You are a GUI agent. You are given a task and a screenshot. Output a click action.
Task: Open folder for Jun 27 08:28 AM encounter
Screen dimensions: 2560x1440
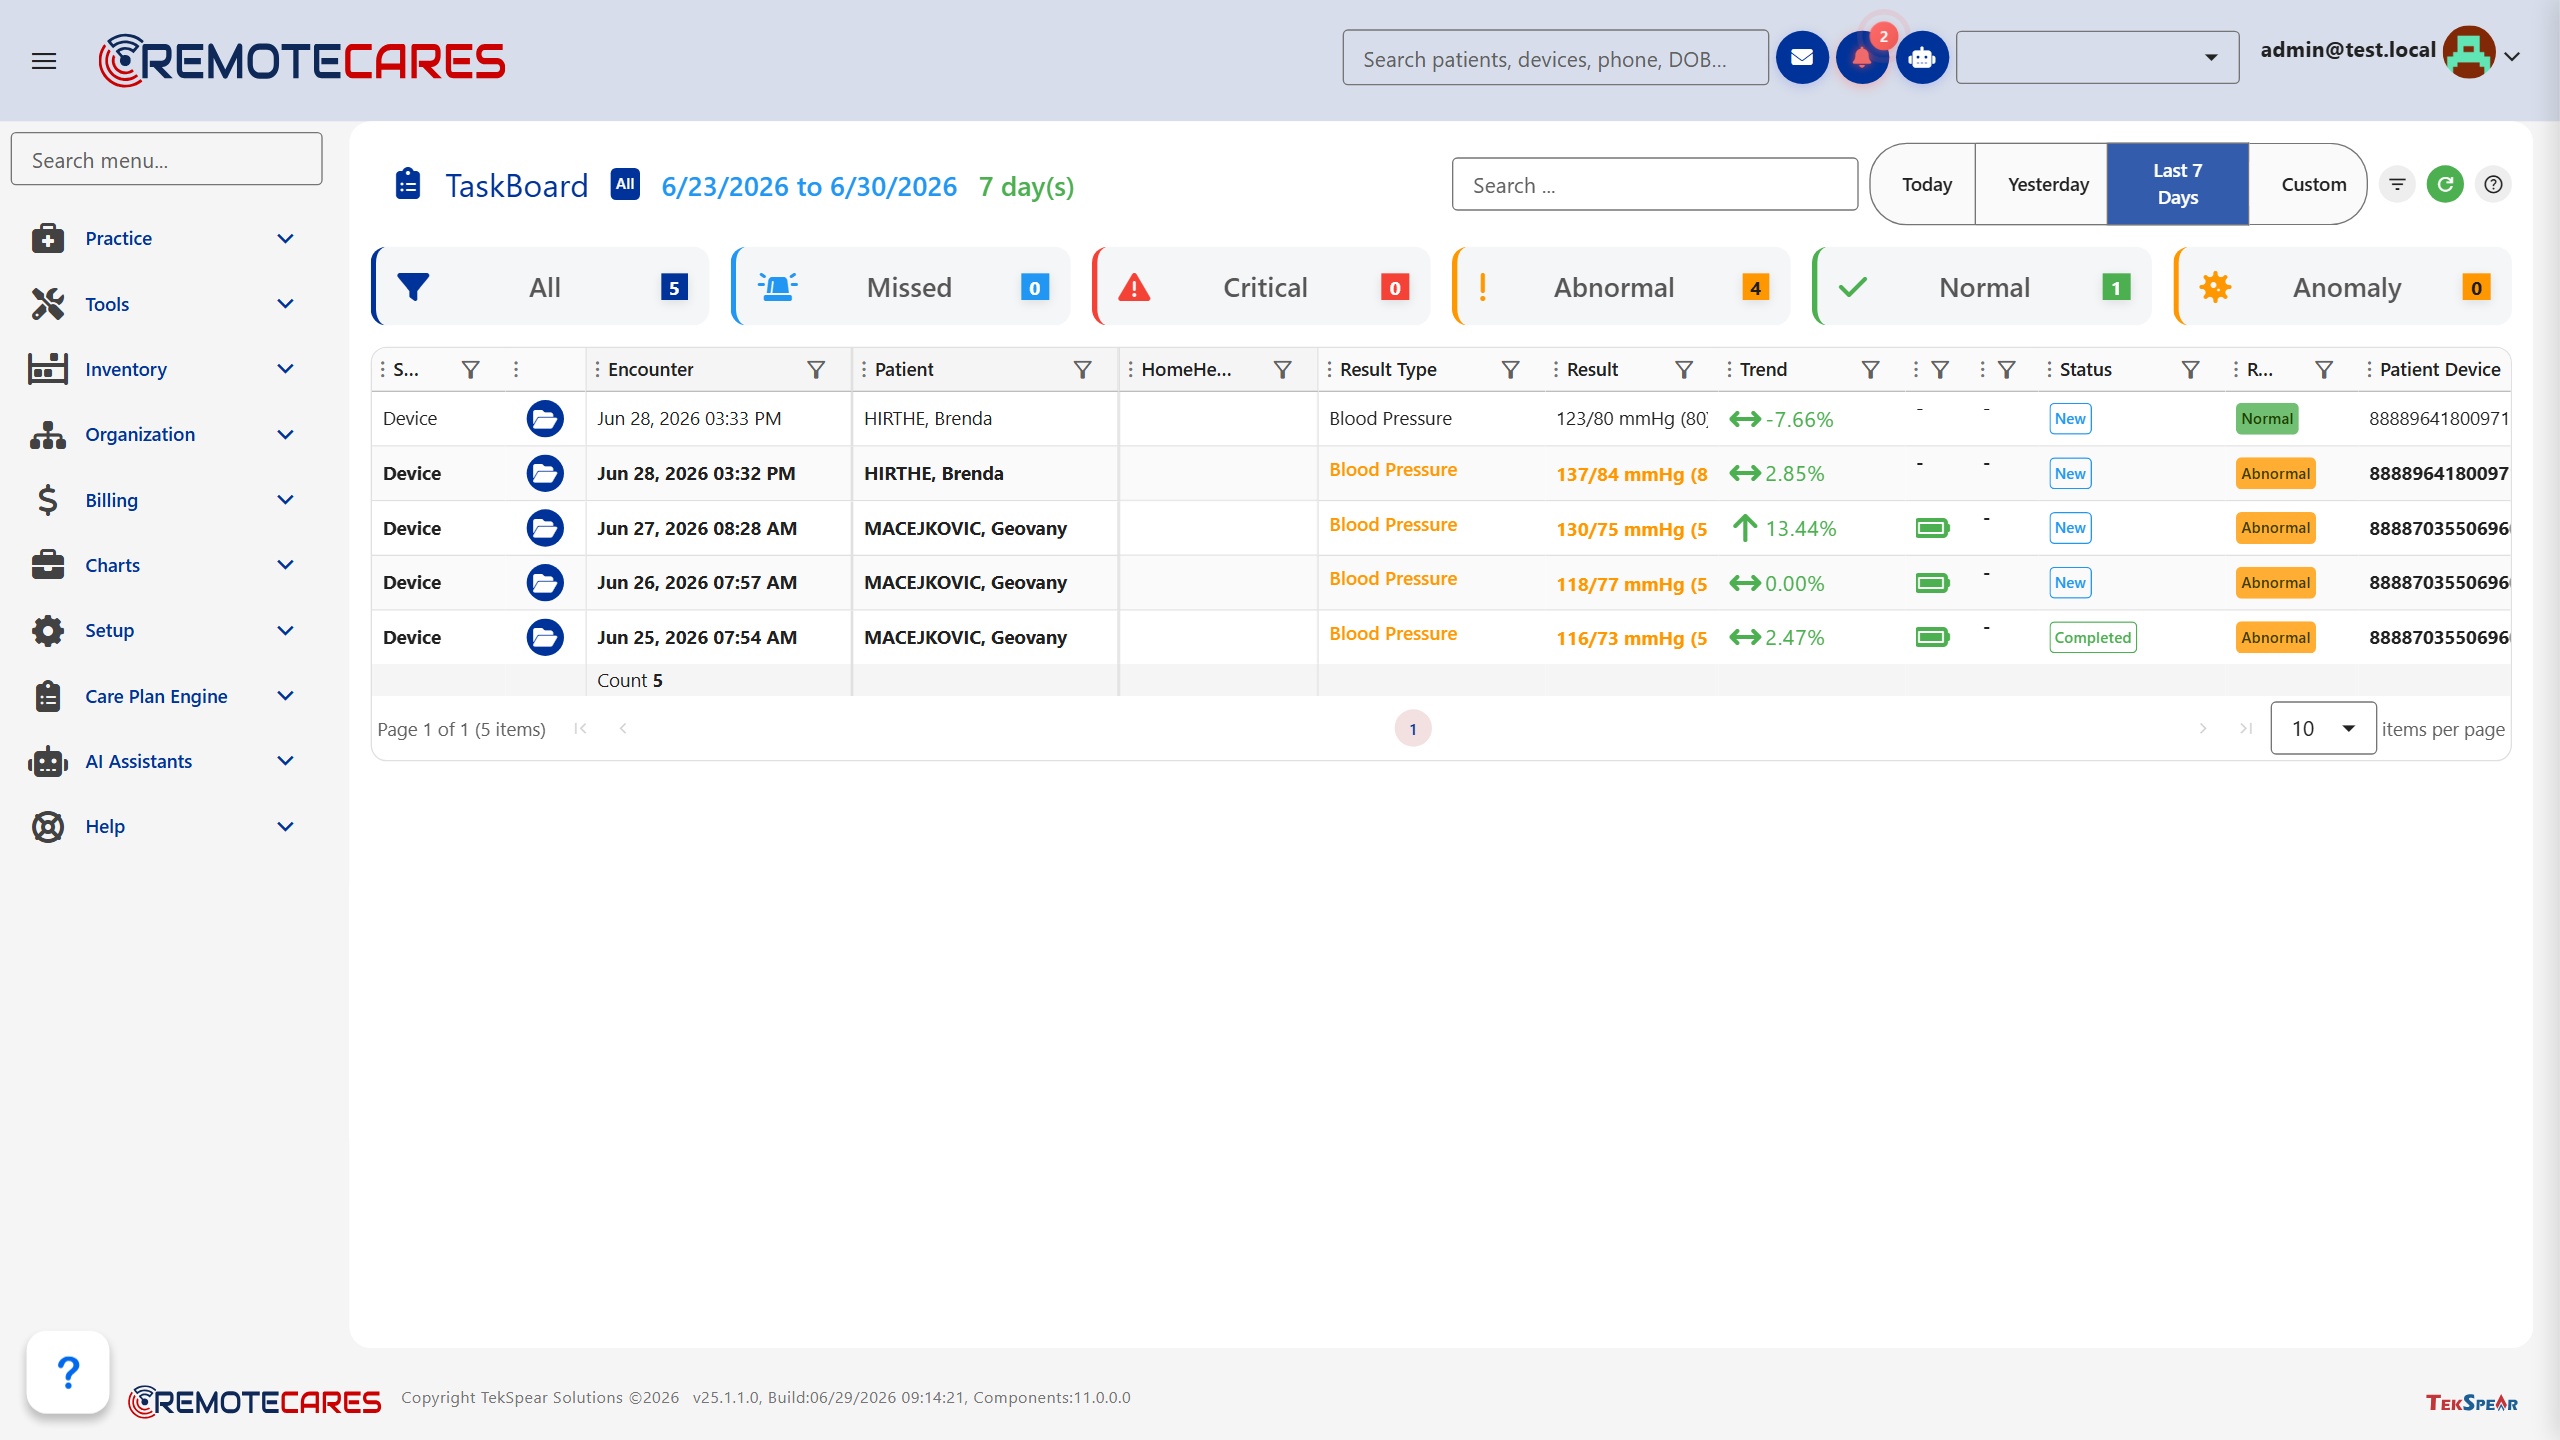[x=544, y=528]
